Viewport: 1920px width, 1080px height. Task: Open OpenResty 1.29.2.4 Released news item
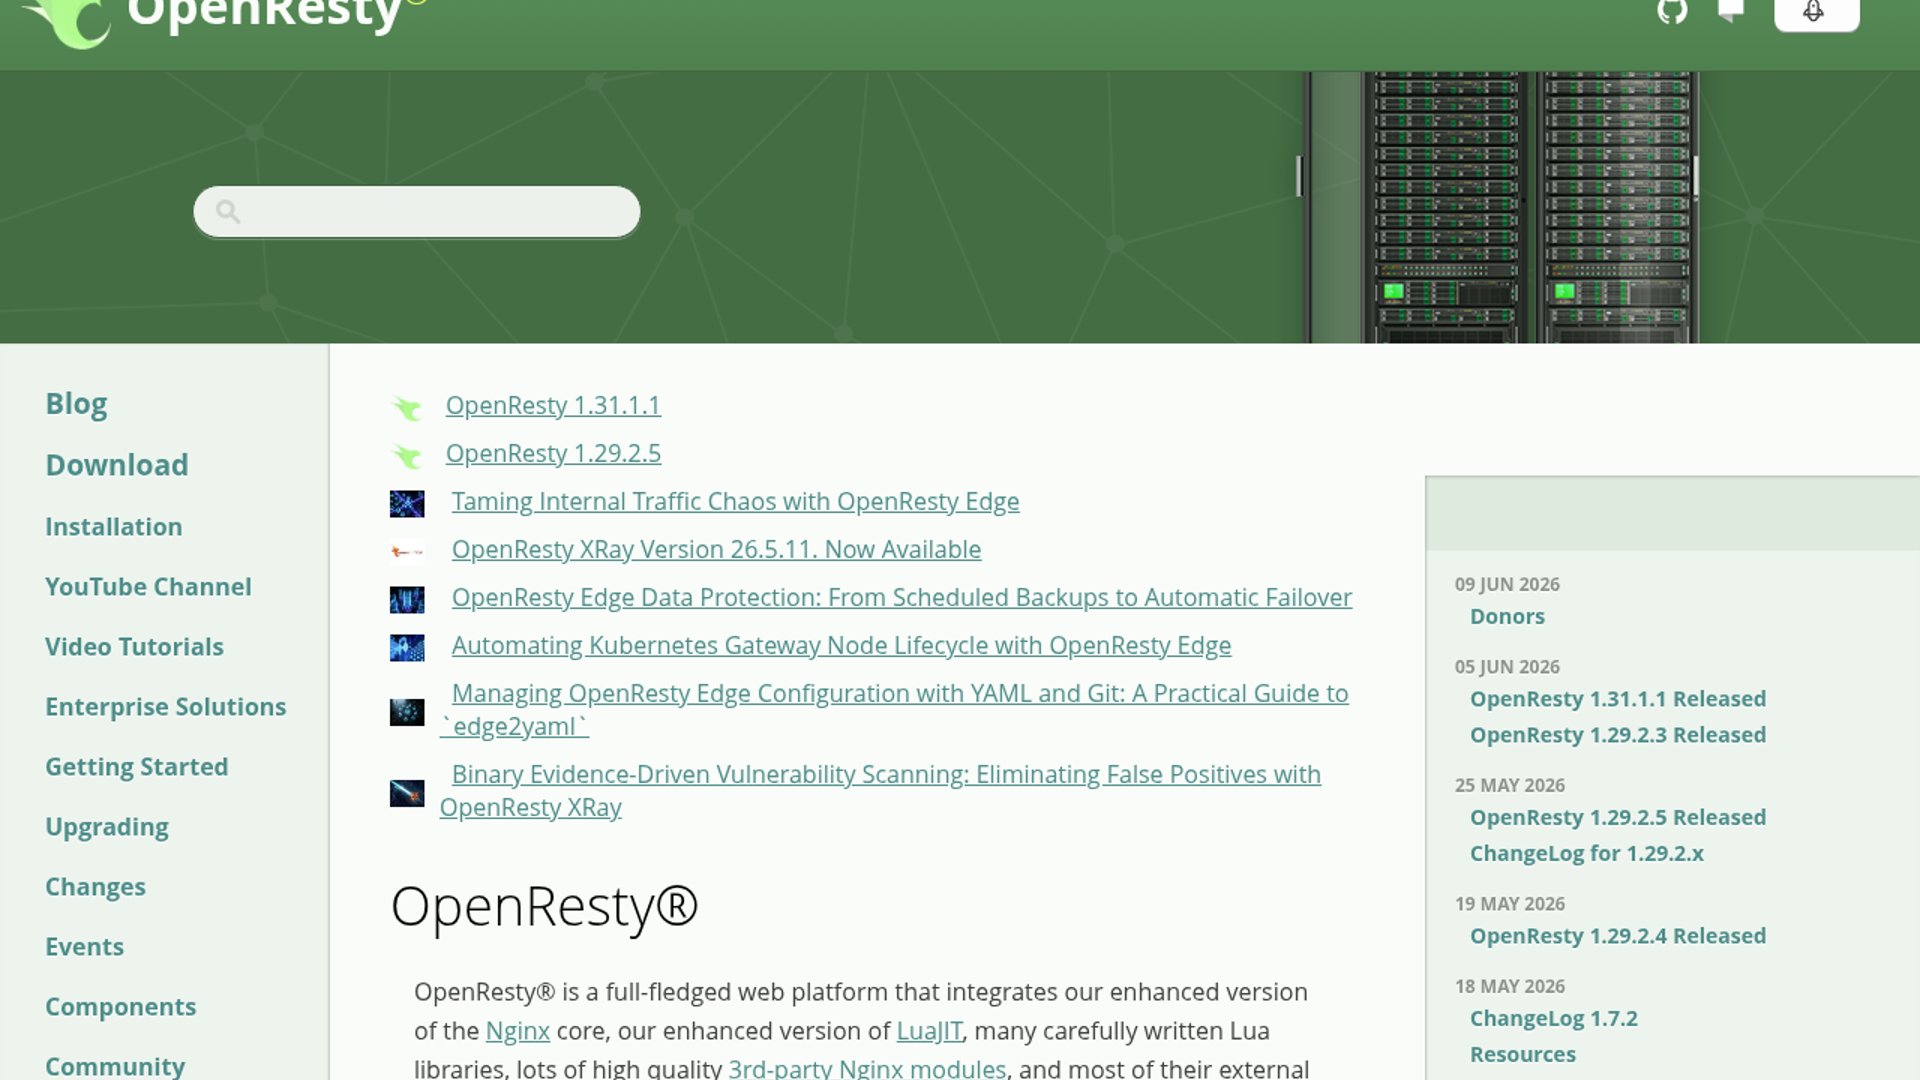[1618, 935]
